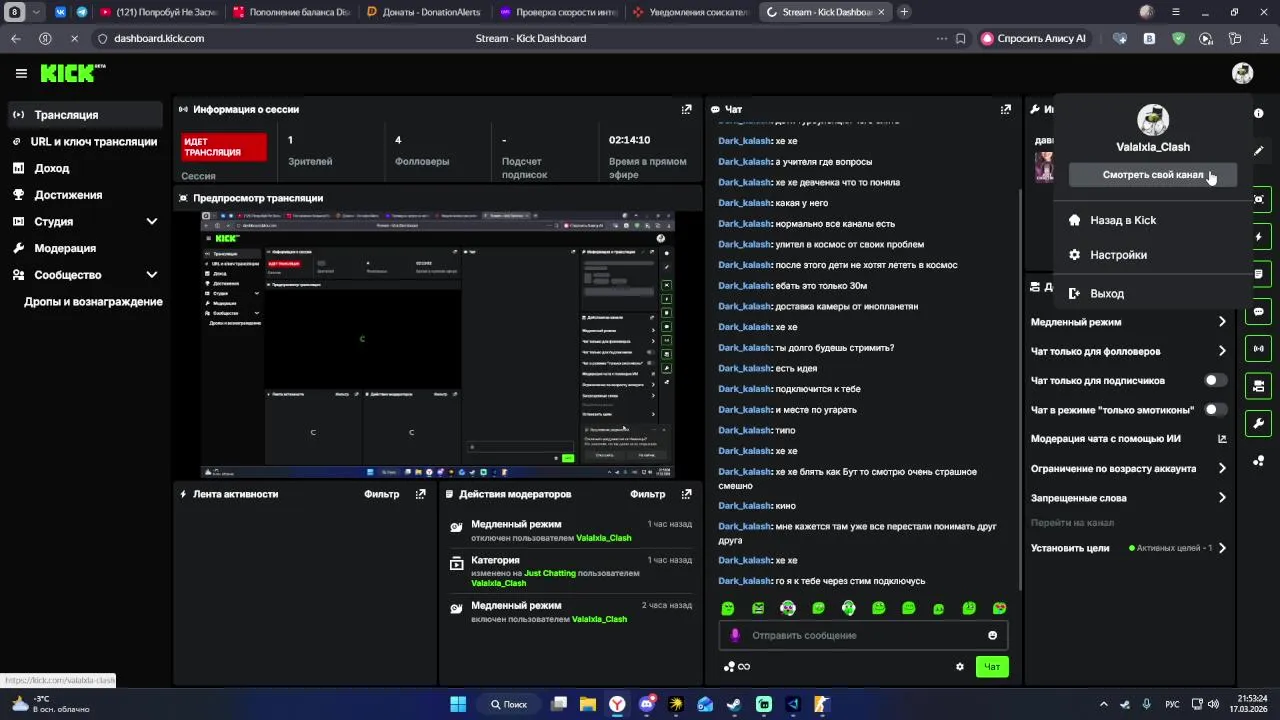Toggle the wrench widget in right sidebar
Image resolution: width=1280 pixels, height=720 pixels.
[1258, 423]
